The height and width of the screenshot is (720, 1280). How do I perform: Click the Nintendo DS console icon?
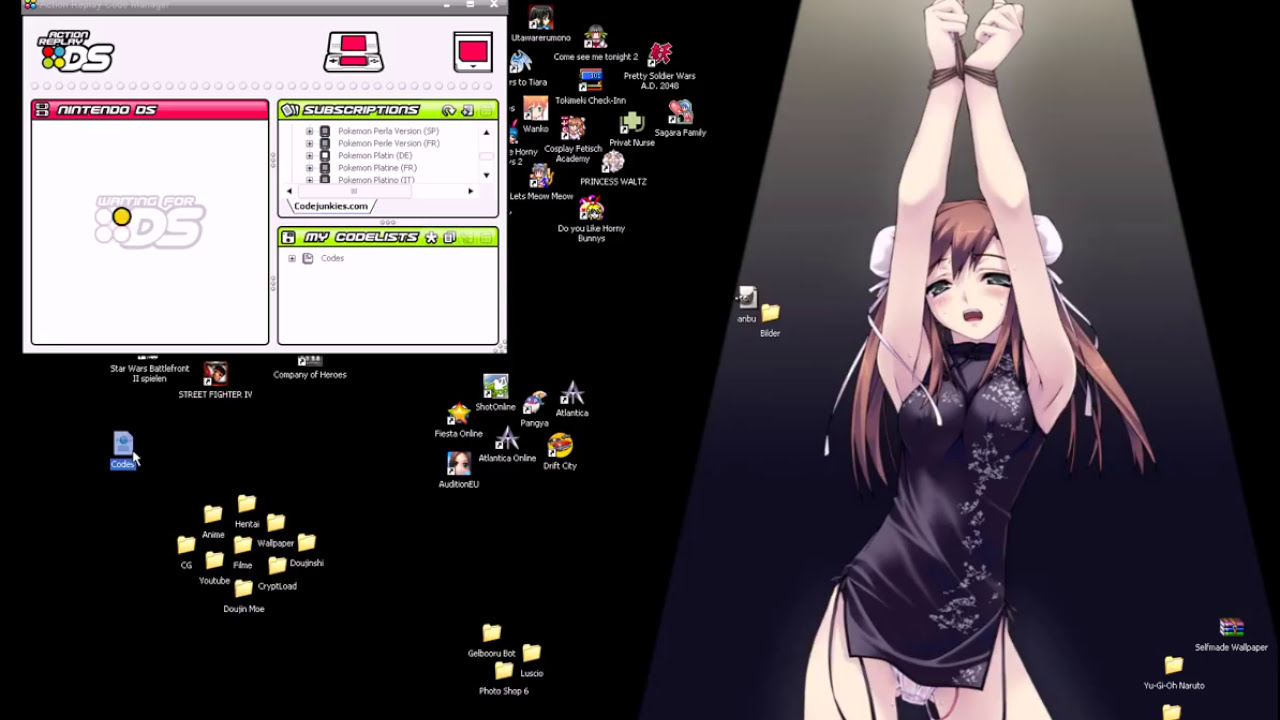coord(354,52)
